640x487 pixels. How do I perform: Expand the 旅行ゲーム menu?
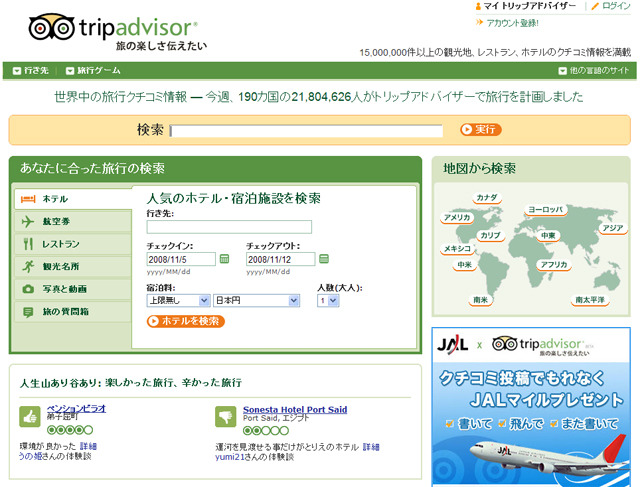point(93,71)
